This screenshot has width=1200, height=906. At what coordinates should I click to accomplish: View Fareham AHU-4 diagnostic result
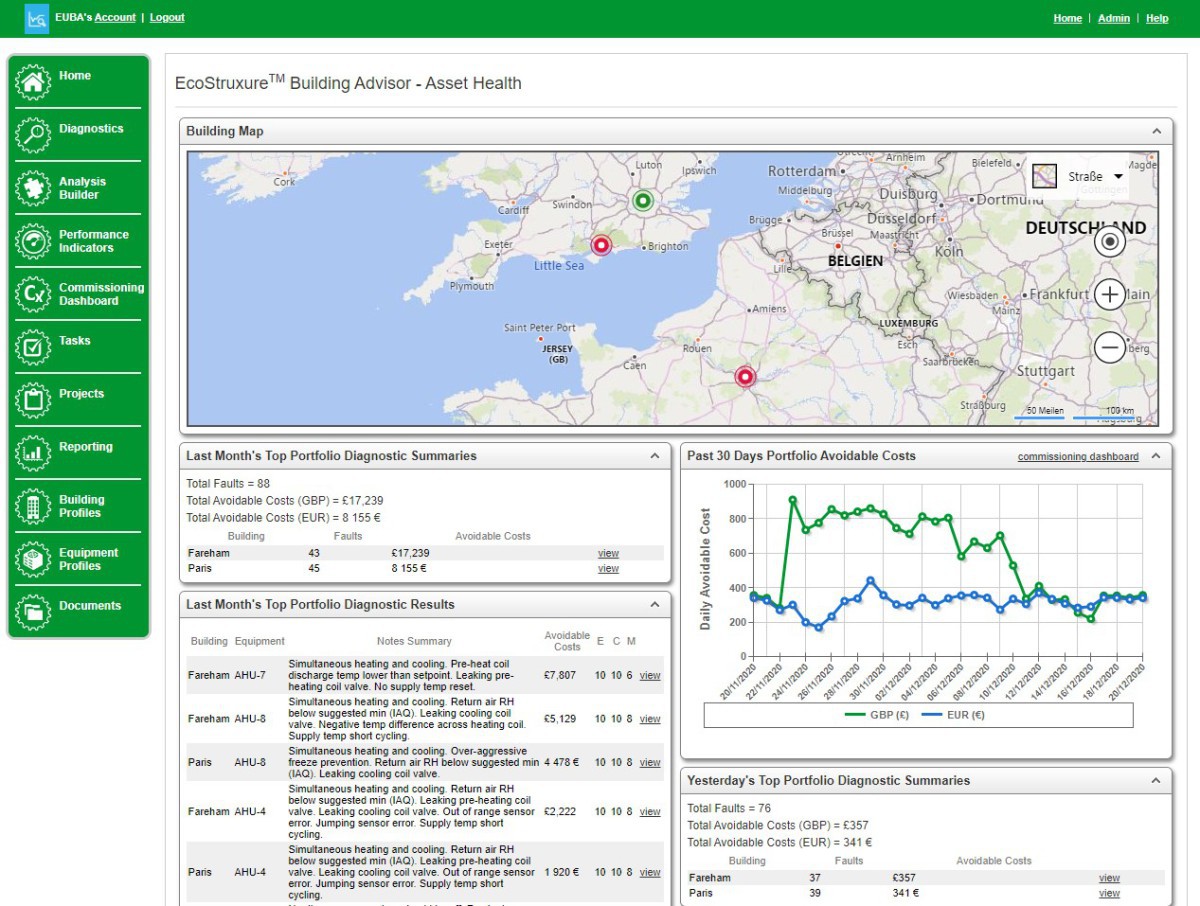click(650, 812)
